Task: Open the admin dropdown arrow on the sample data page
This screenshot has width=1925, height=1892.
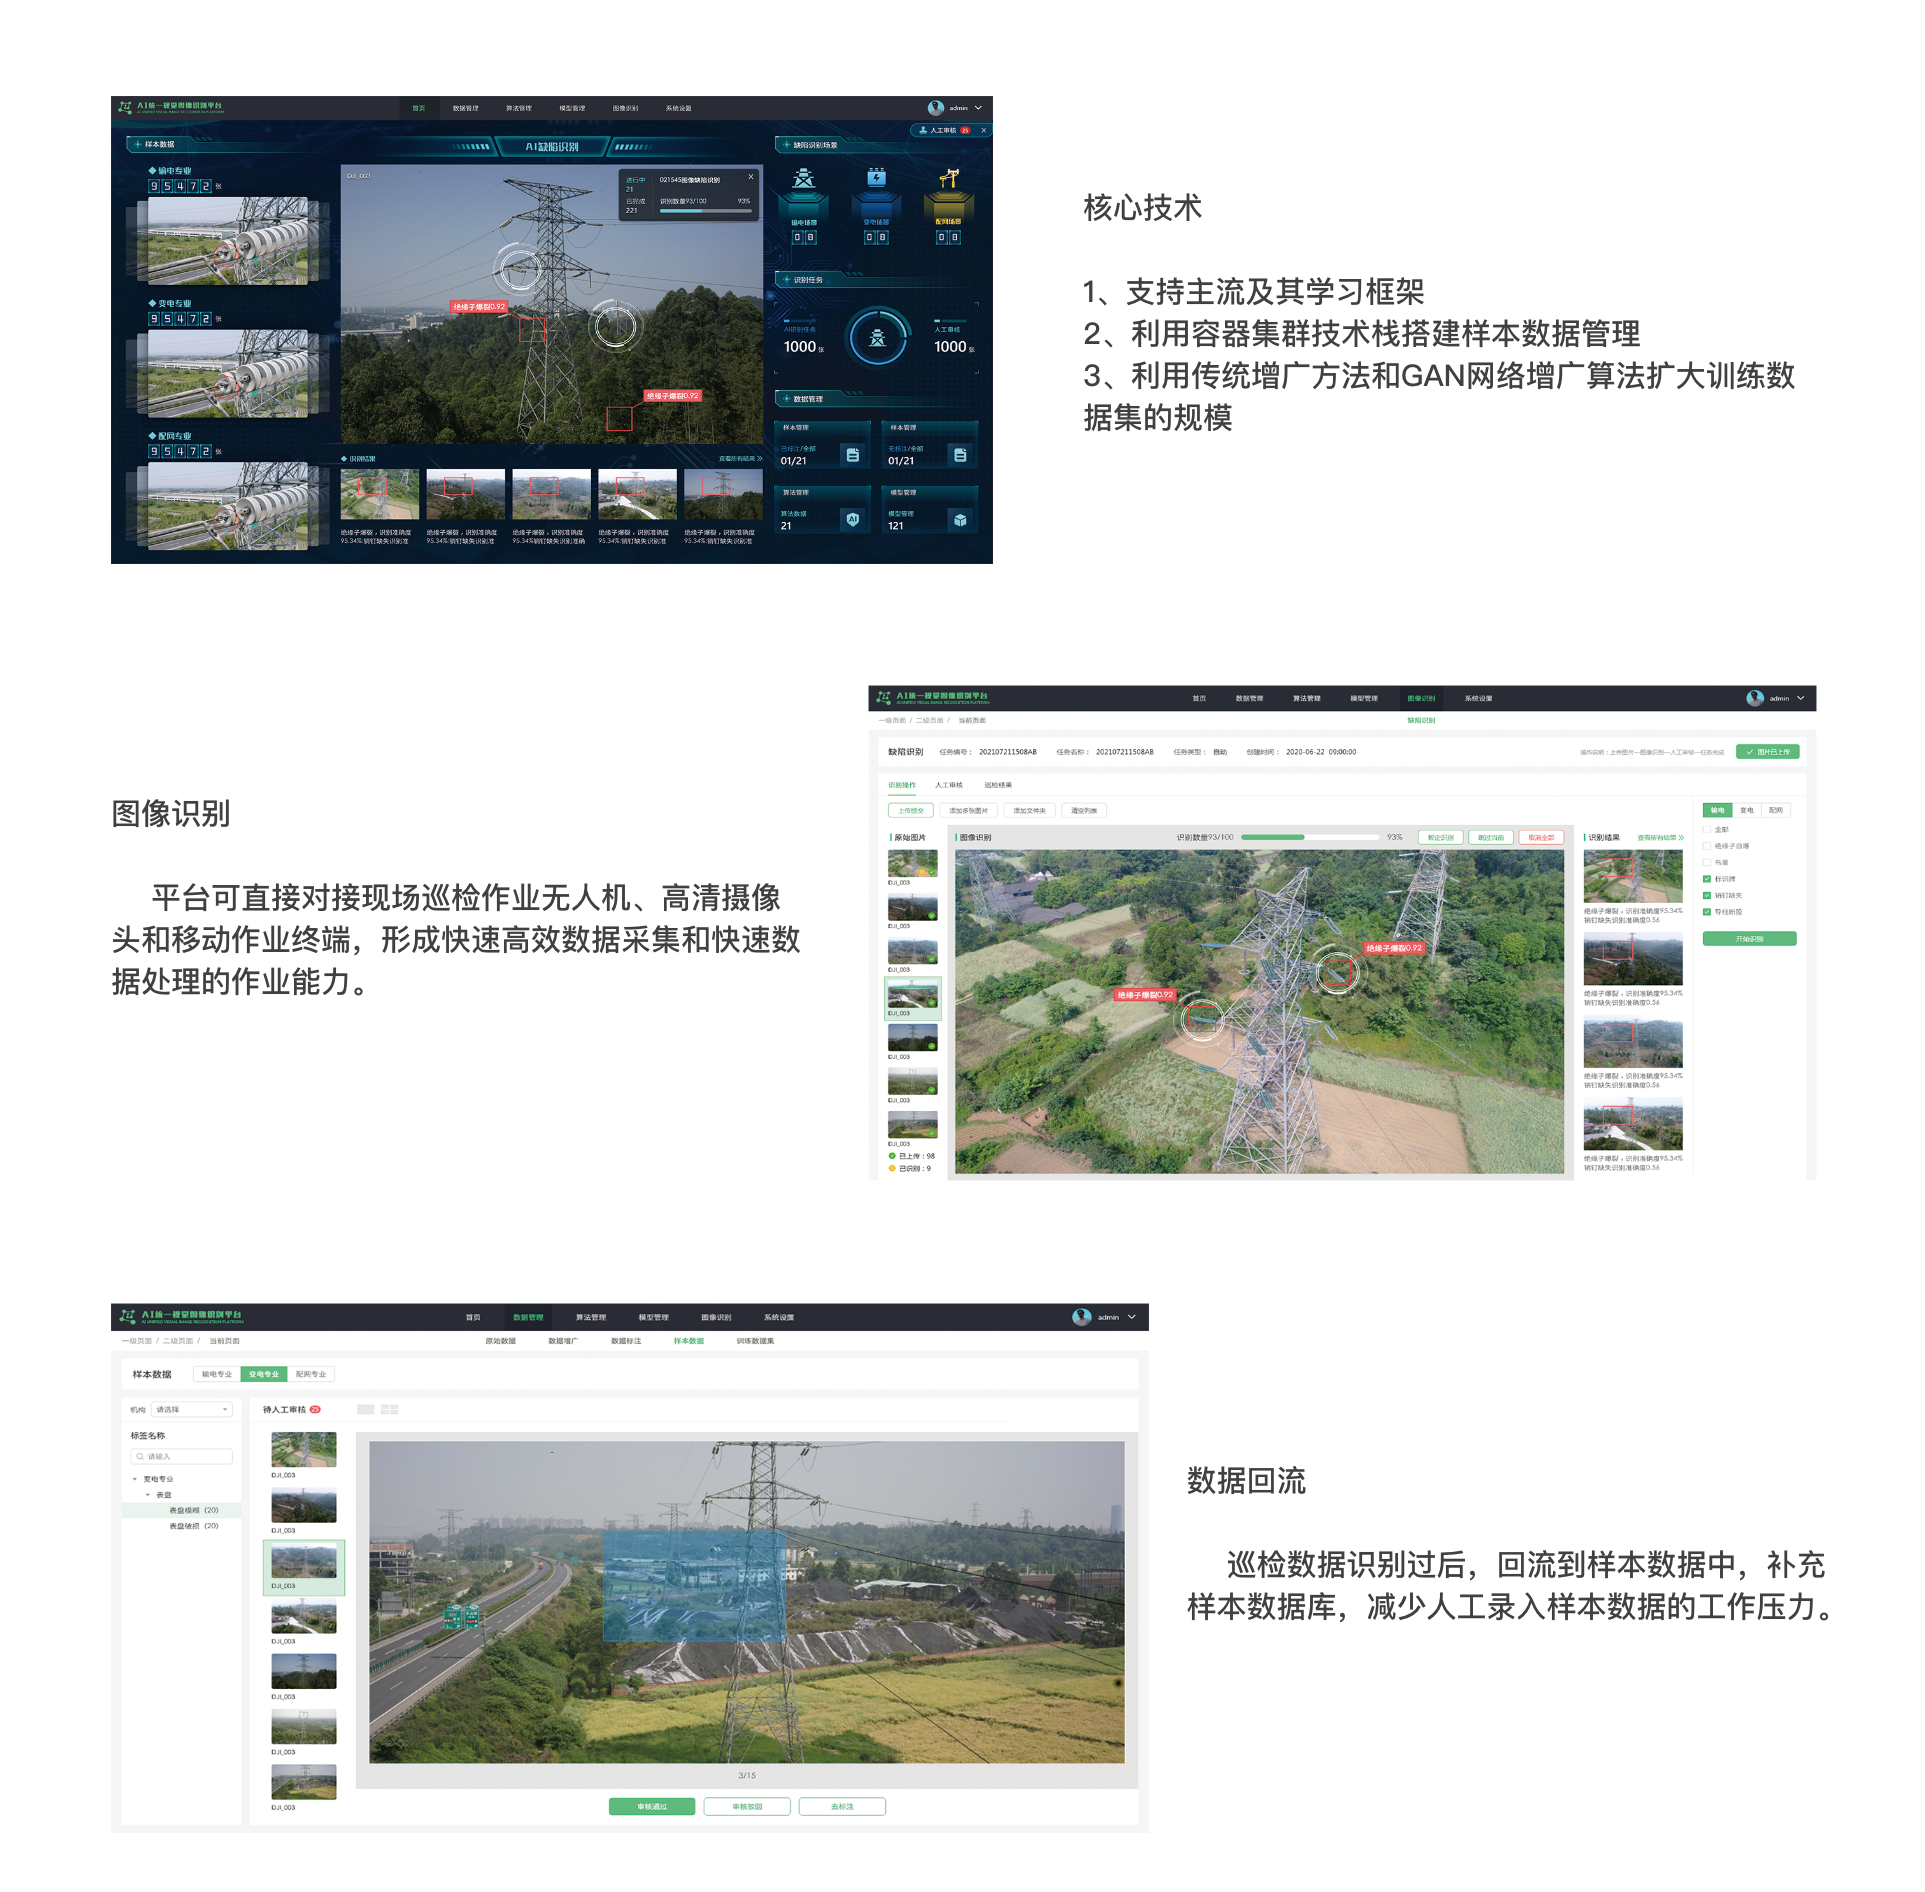Action: click(1132, 1317)
